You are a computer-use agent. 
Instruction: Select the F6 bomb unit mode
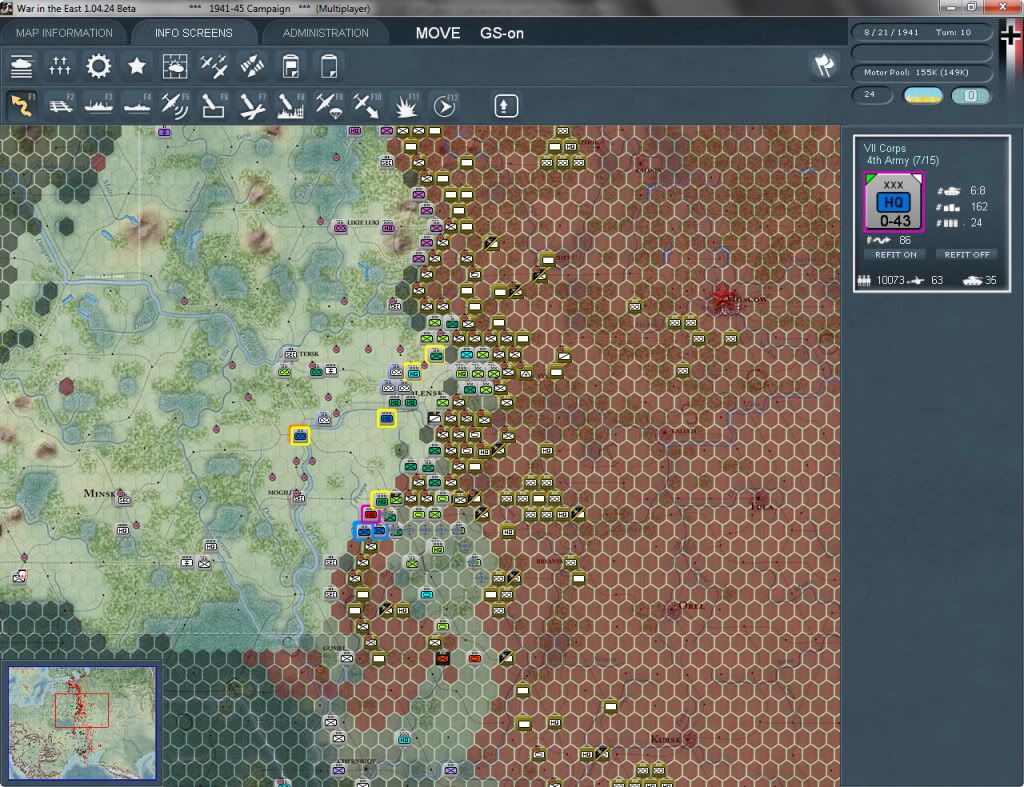pyautogui.click(x=214, y=105)
